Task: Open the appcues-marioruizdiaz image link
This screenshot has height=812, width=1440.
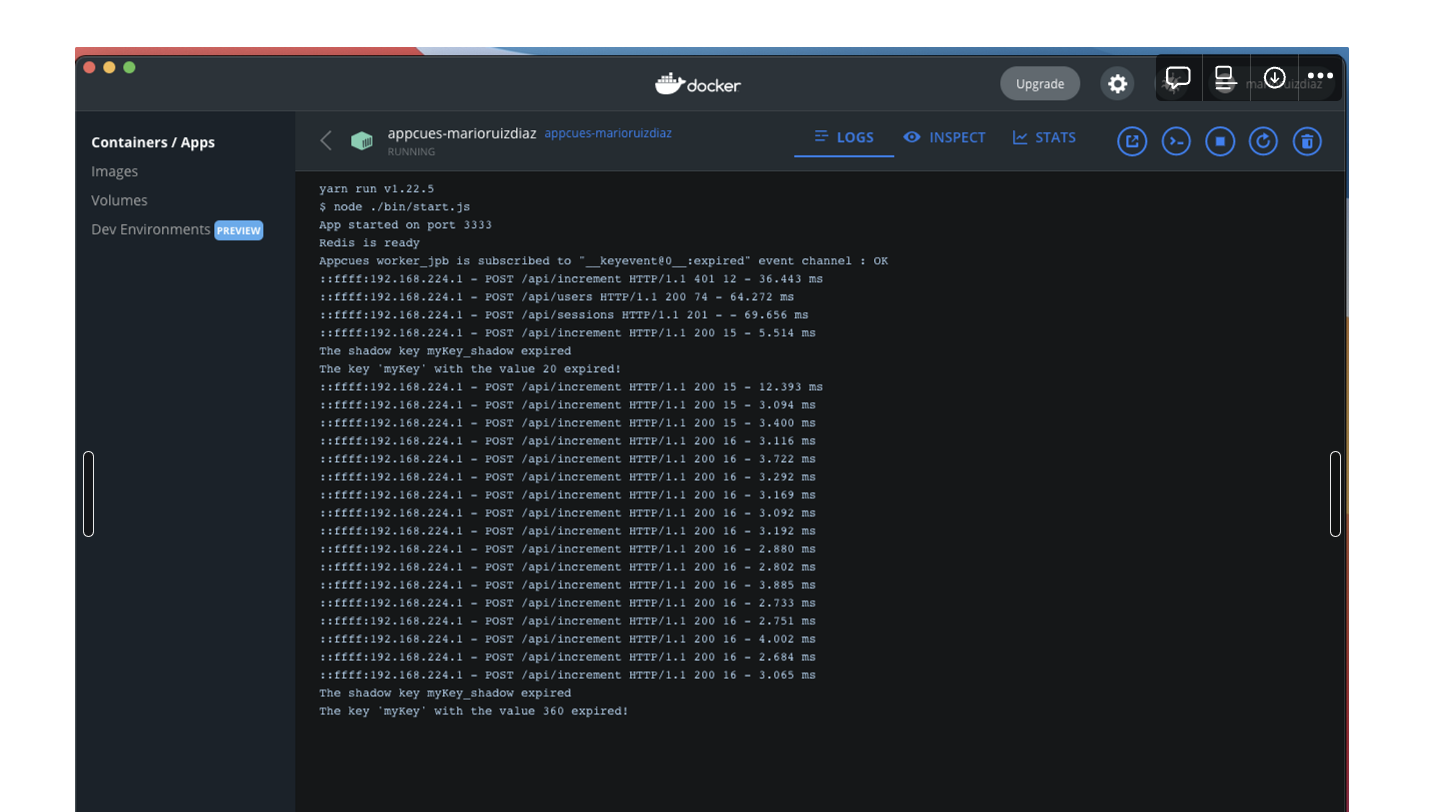Action: pos(607,132)
